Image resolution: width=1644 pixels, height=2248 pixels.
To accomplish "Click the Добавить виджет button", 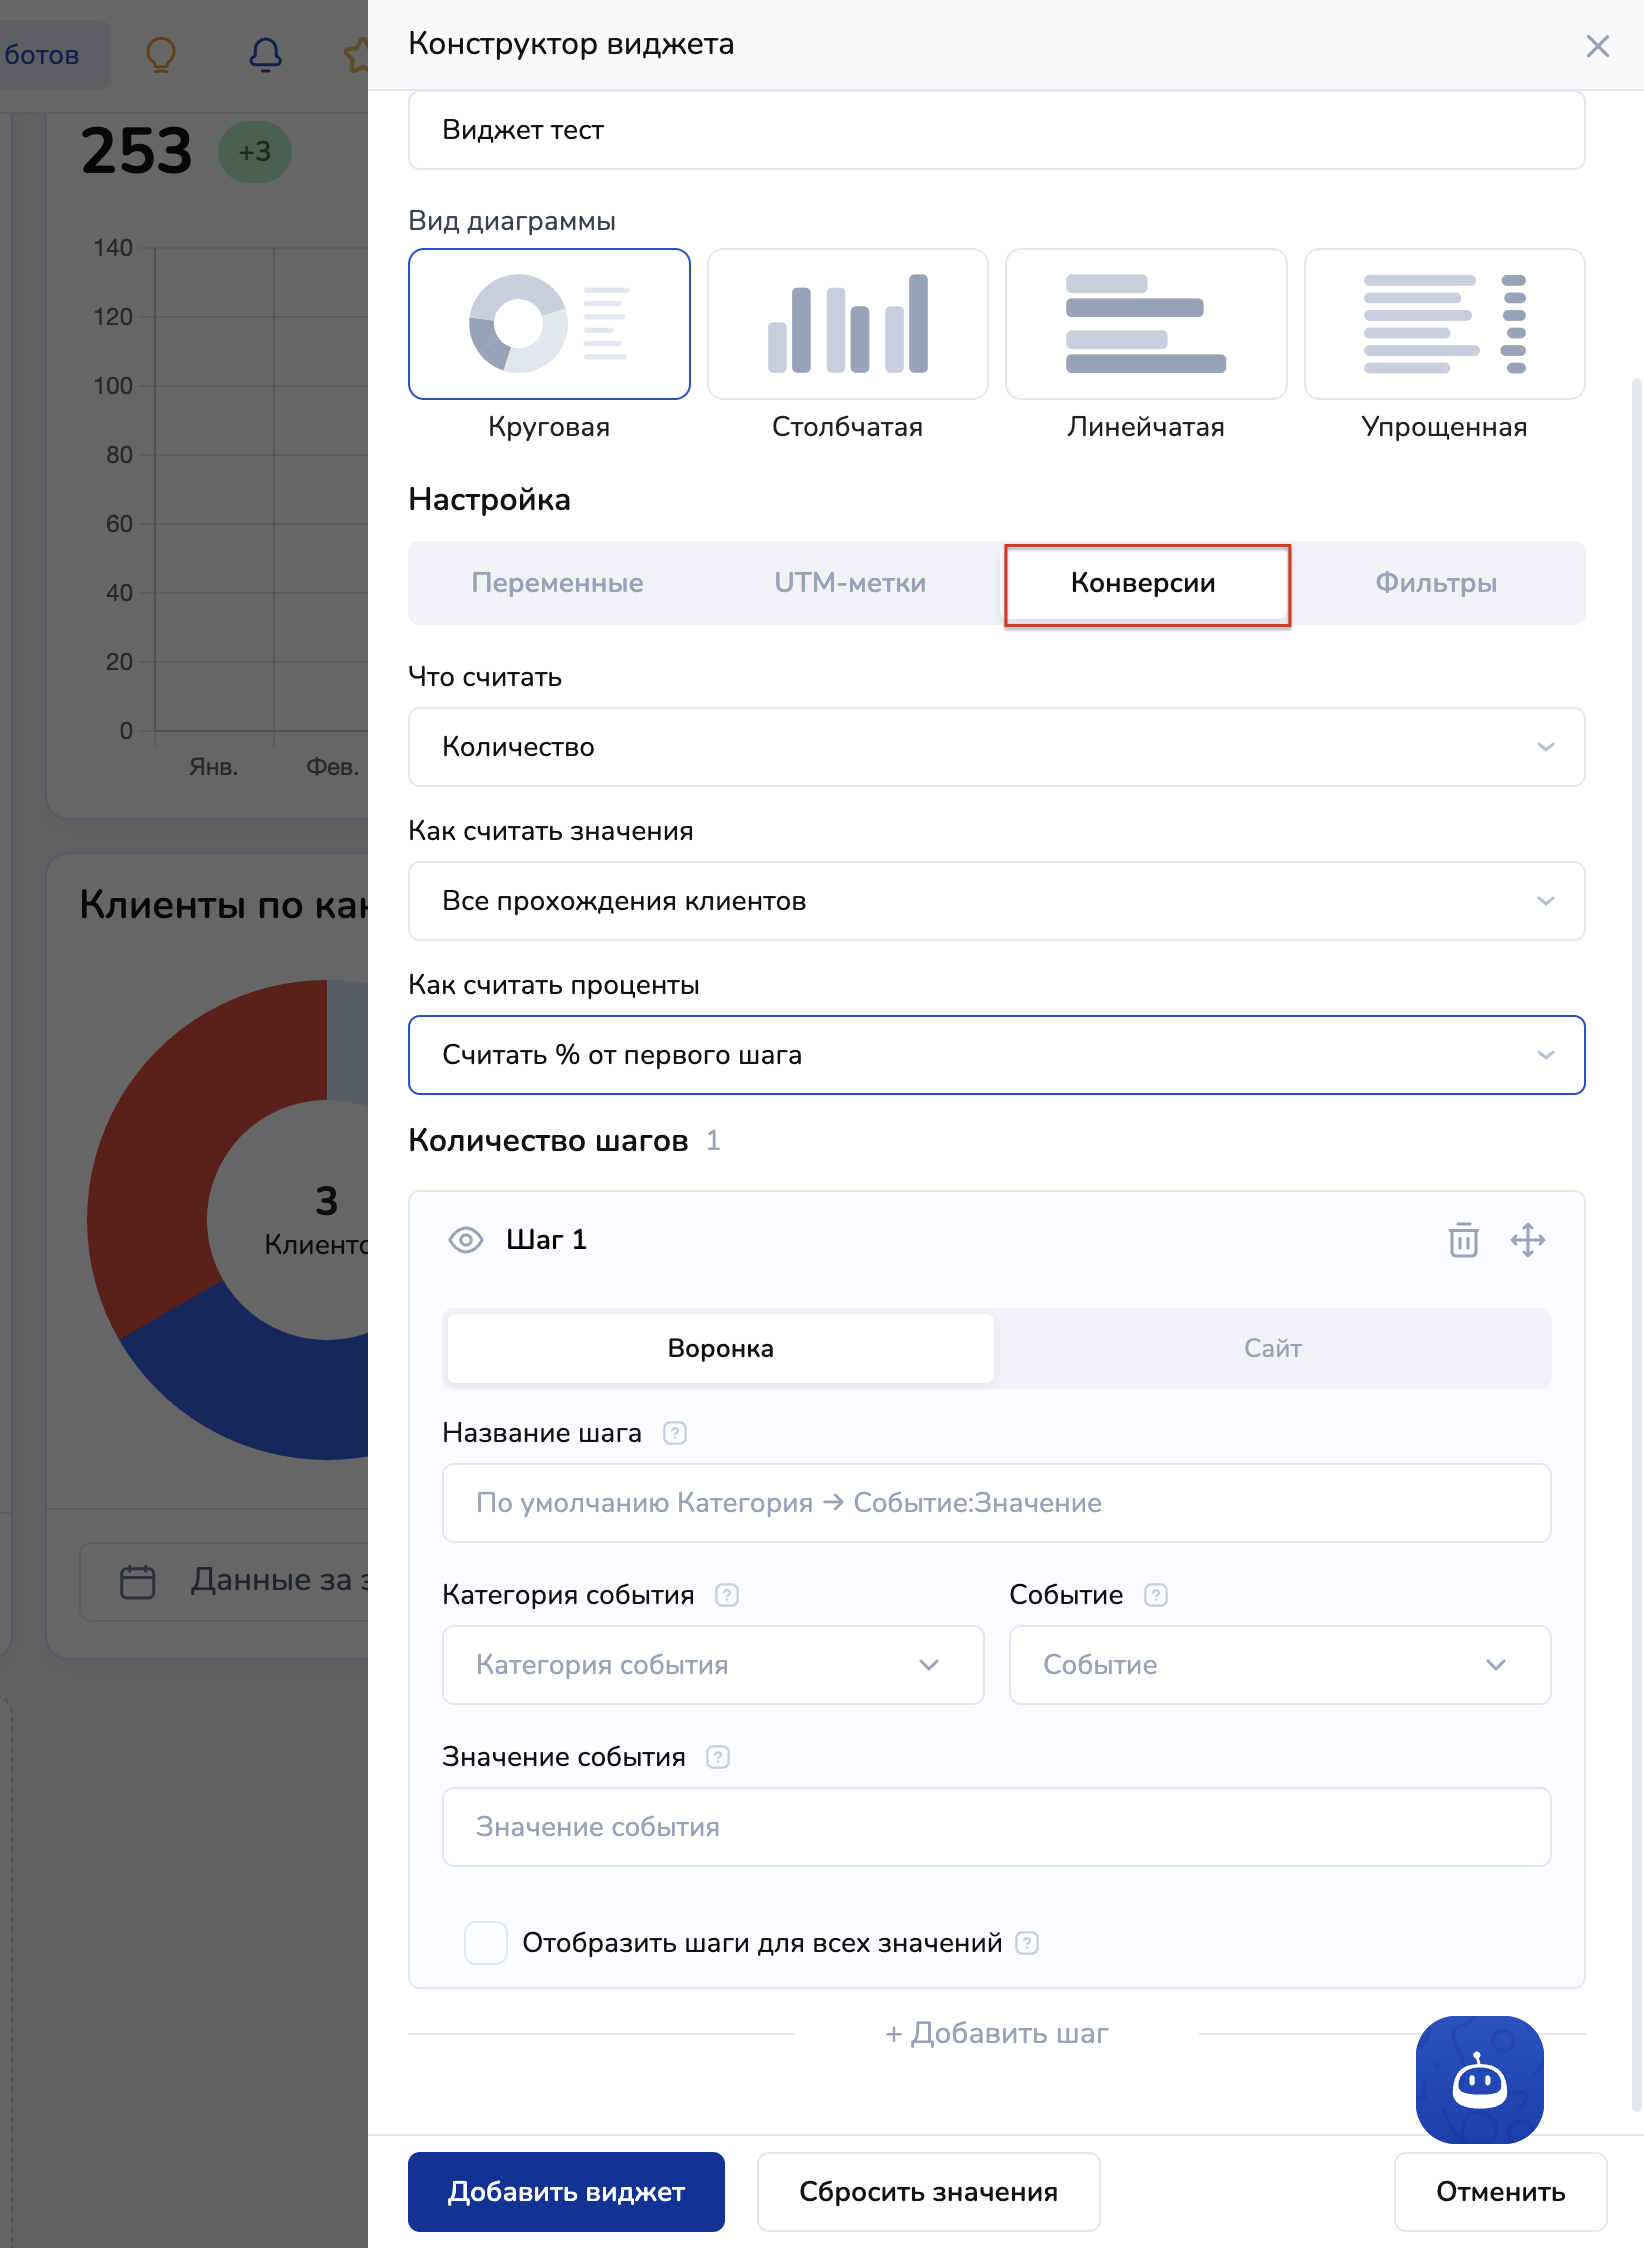I will 566,2192.
